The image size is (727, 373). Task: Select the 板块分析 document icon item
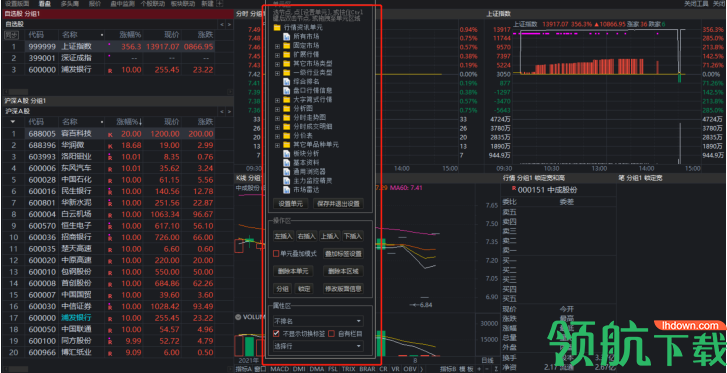[286, 153]
